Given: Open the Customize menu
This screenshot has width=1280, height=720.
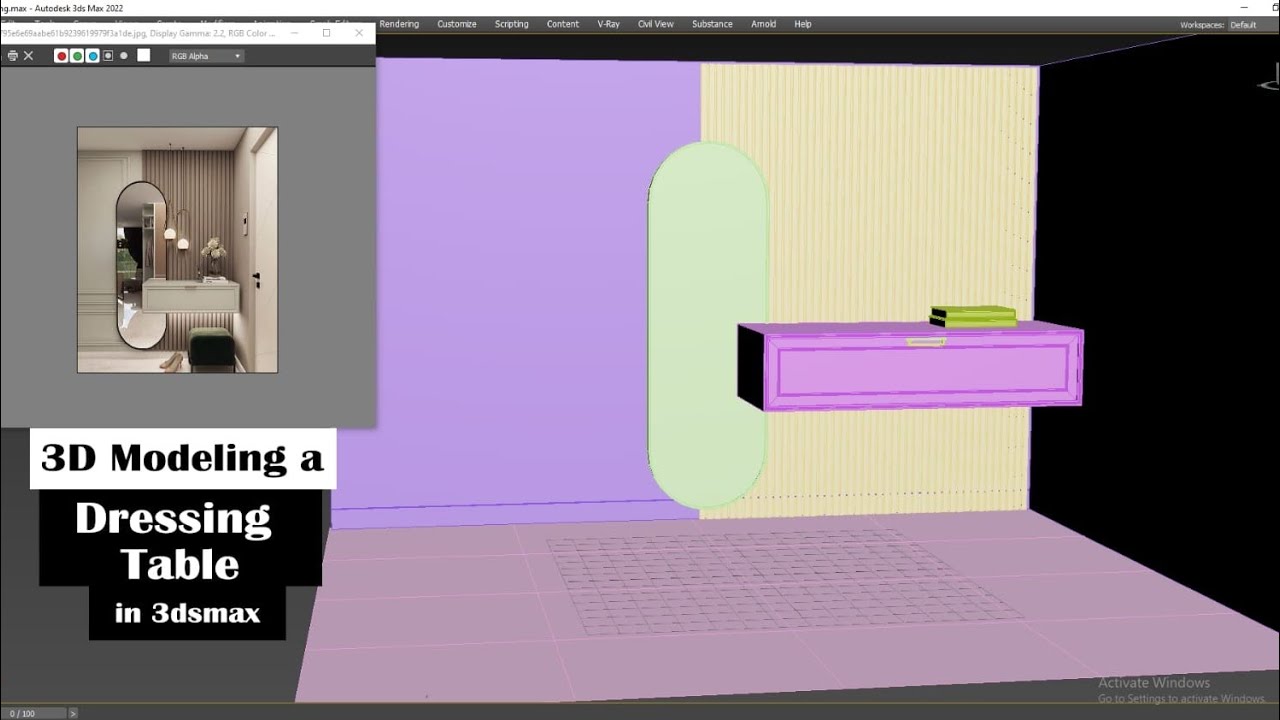Looking at the screenshot, I should click(x=457, y=24).
